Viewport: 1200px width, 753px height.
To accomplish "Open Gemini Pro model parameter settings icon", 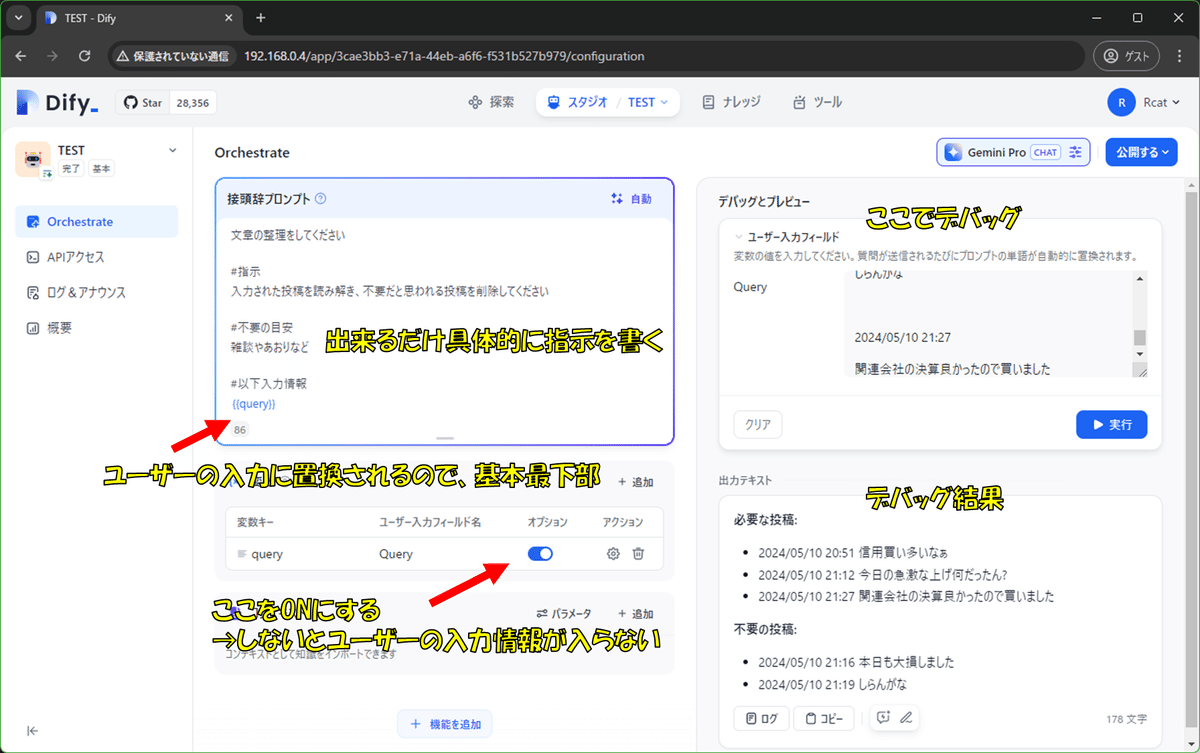I will [x=1074, y=151].
